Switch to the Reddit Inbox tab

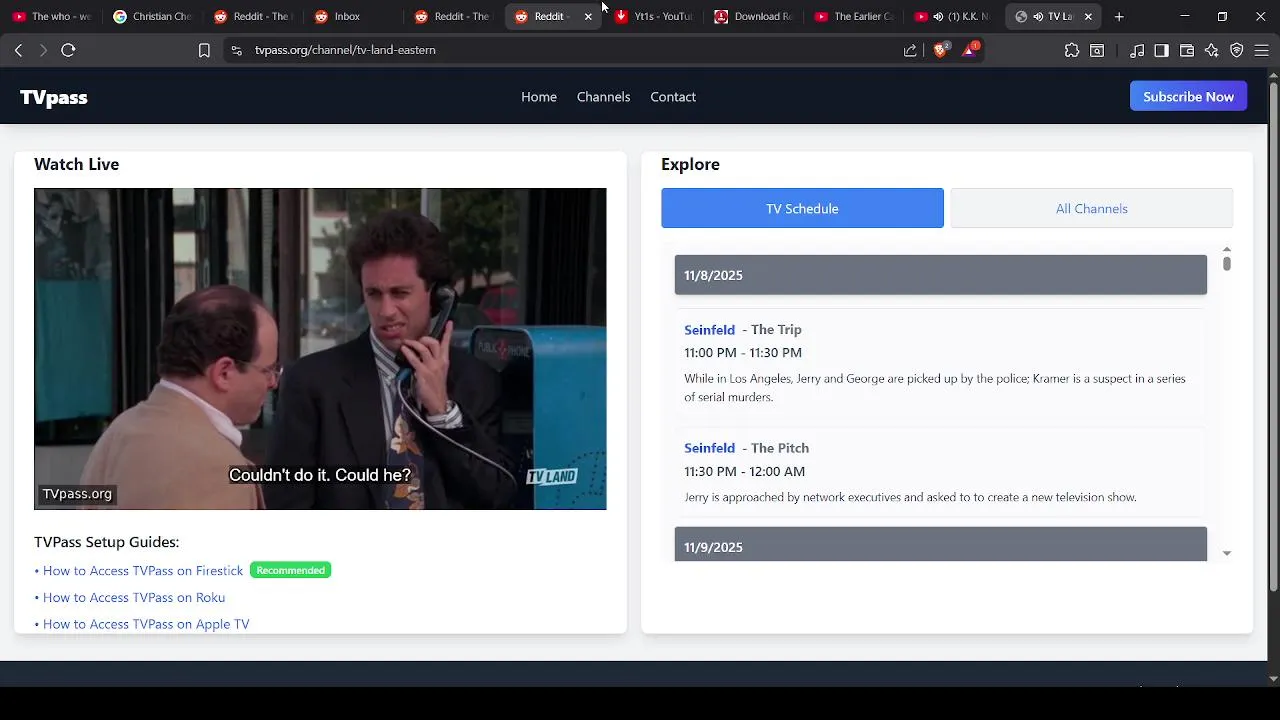tap(352, 16)
